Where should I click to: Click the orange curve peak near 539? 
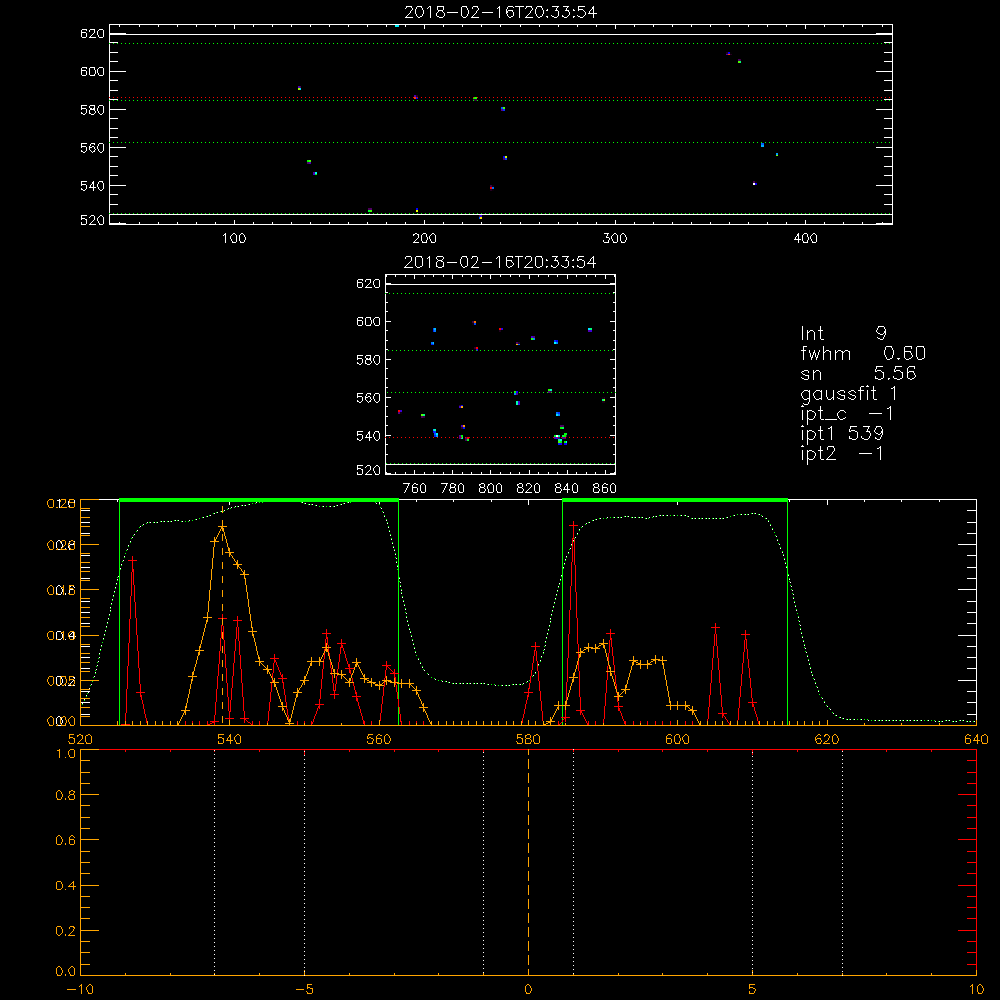coord(222,526)
